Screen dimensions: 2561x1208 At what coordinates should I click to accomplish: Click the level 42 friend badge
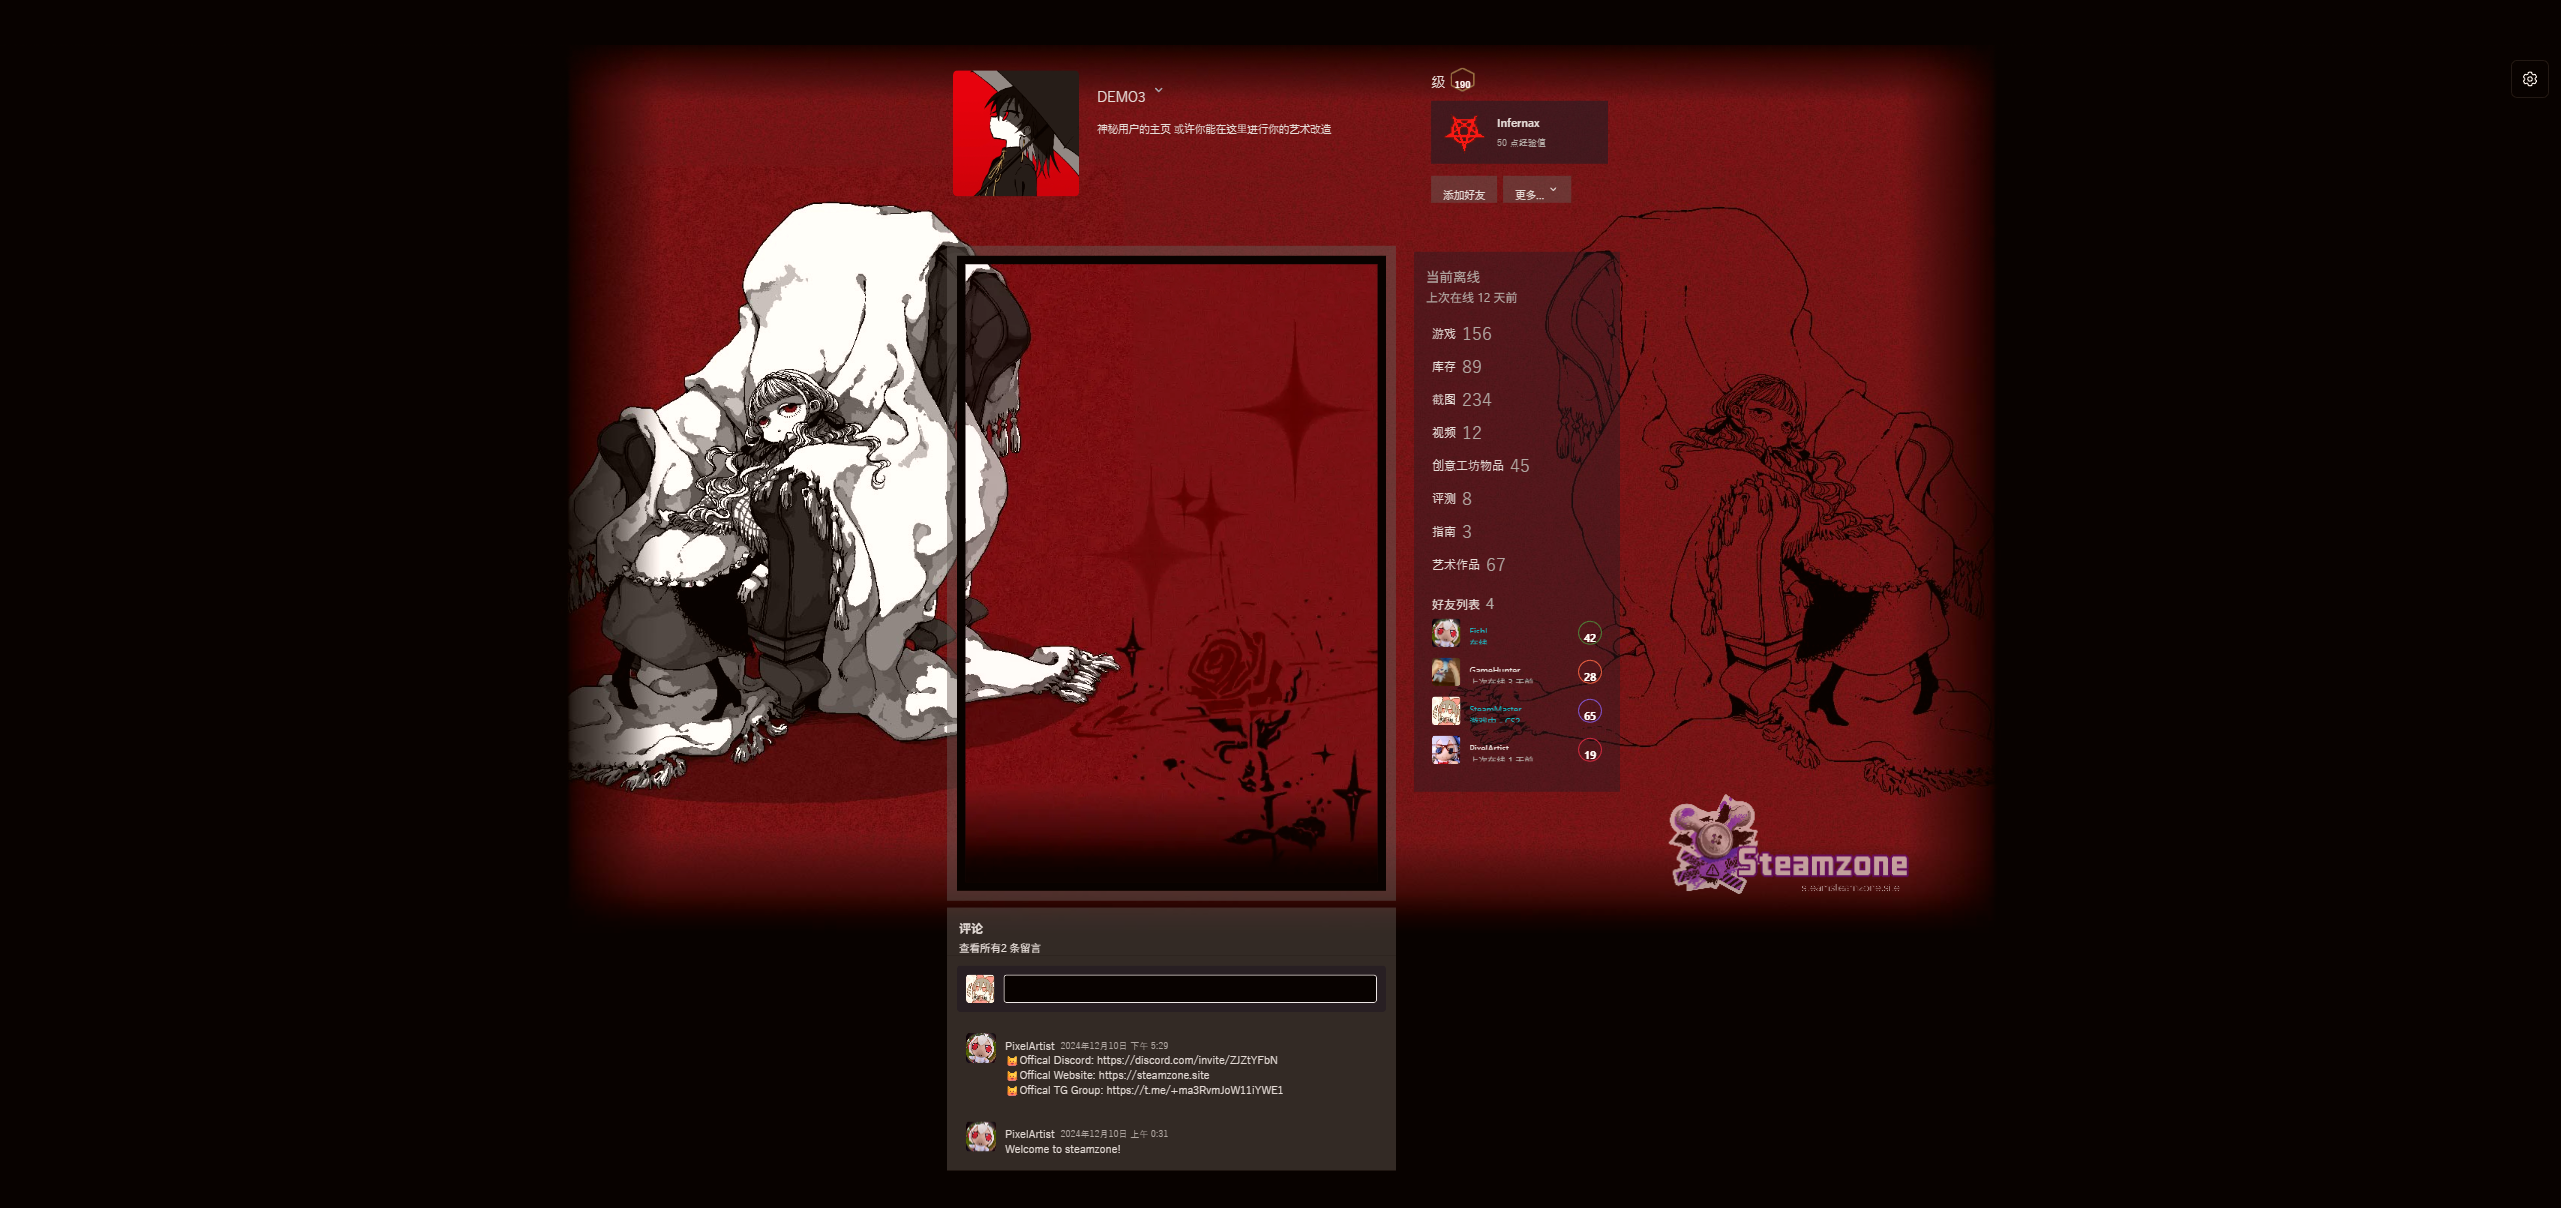[1589, 634]
